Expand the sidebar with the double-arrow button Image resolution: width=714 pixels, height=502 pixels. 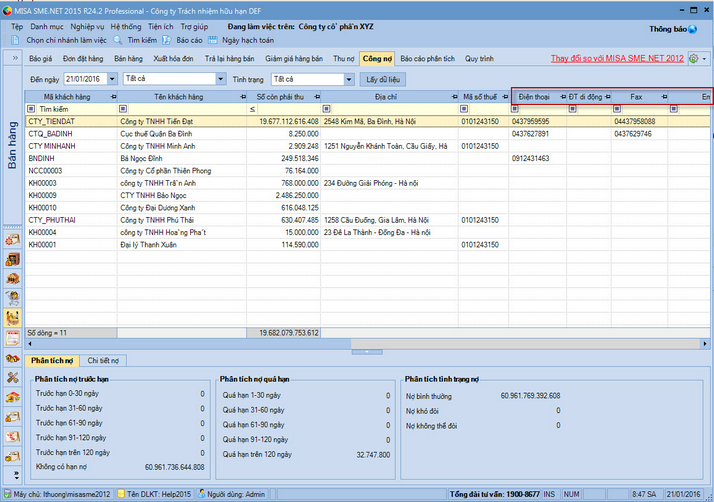tap(15, 58)
